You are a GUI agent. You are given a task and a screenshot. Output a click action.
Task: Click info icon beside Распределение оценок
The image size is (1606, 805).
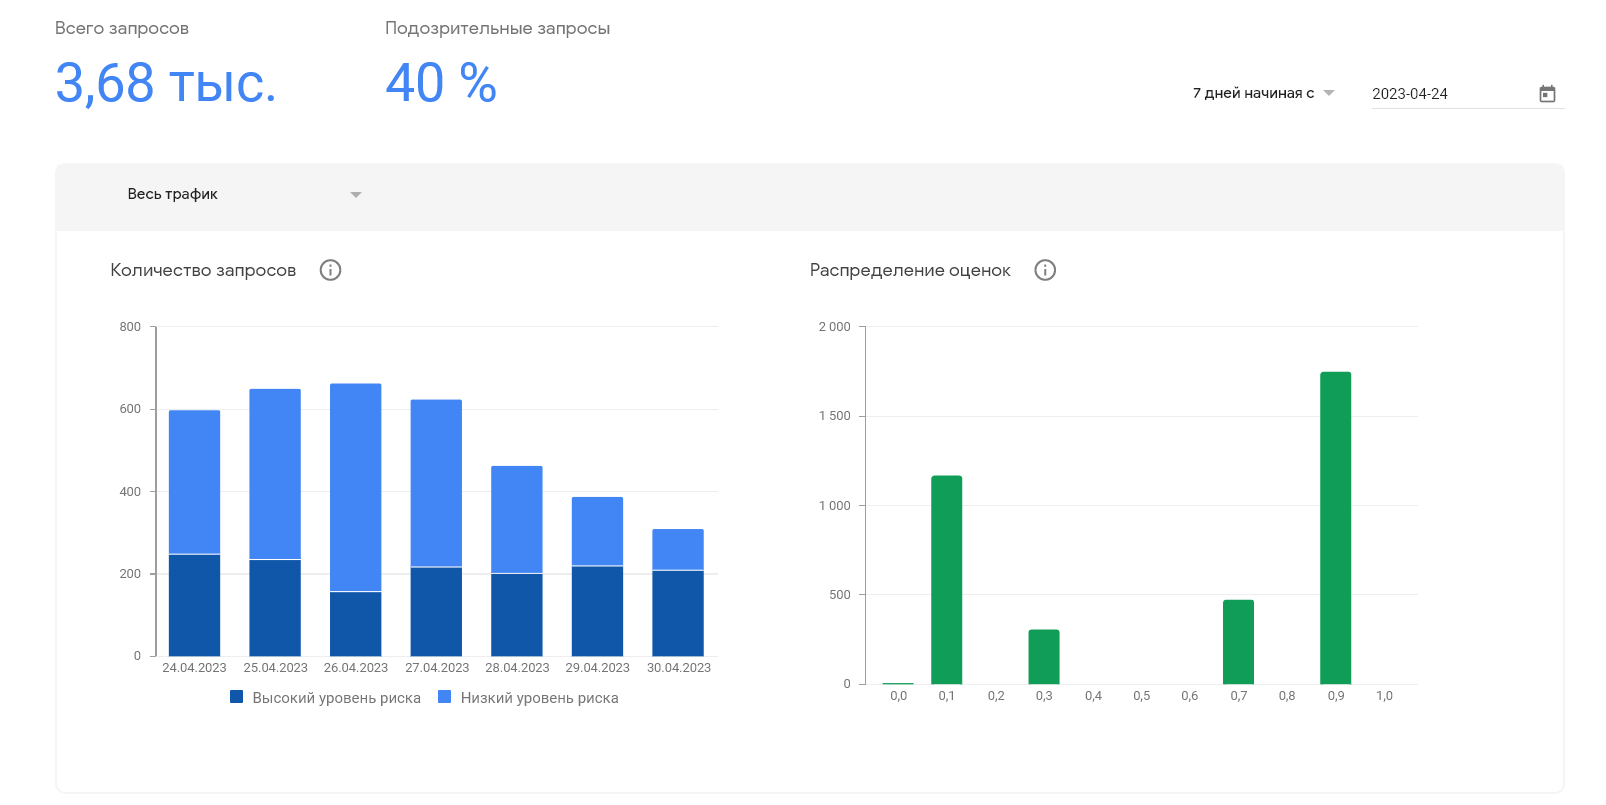1045,270
